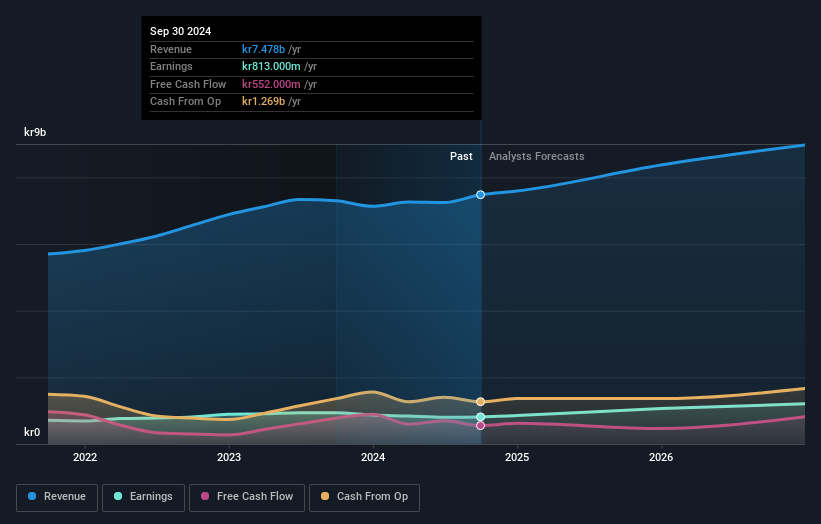Click the Cash From Op row label in tooltip
This screenshot has width=821, height=524.
pyautogui.click(x=185, y=102)
